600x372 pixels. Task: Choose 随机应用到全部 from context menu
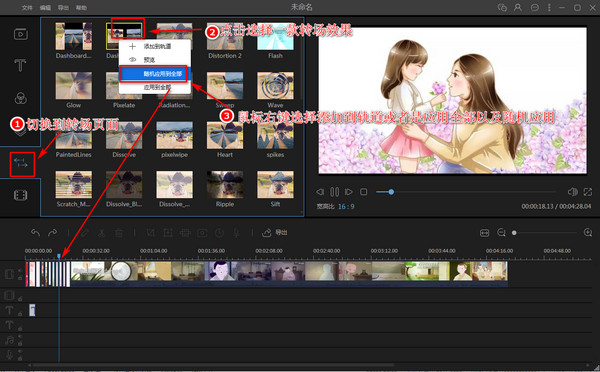[x=155, y=73]
